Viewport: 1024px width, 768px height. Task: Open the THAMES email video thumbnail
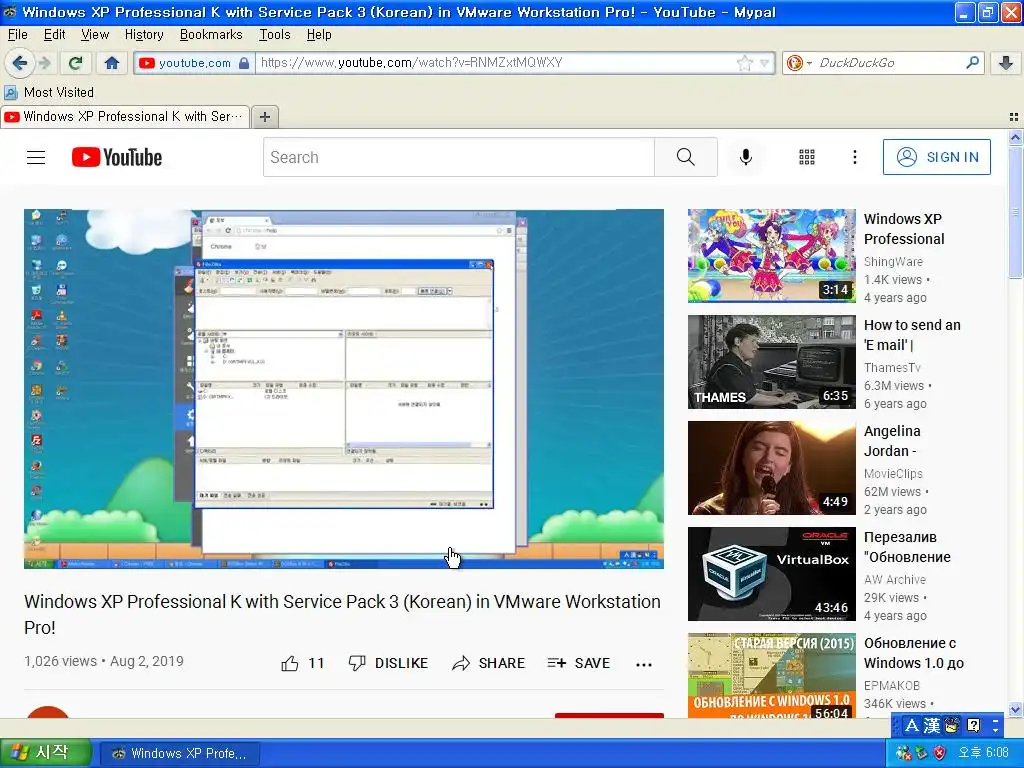point(771,362)
